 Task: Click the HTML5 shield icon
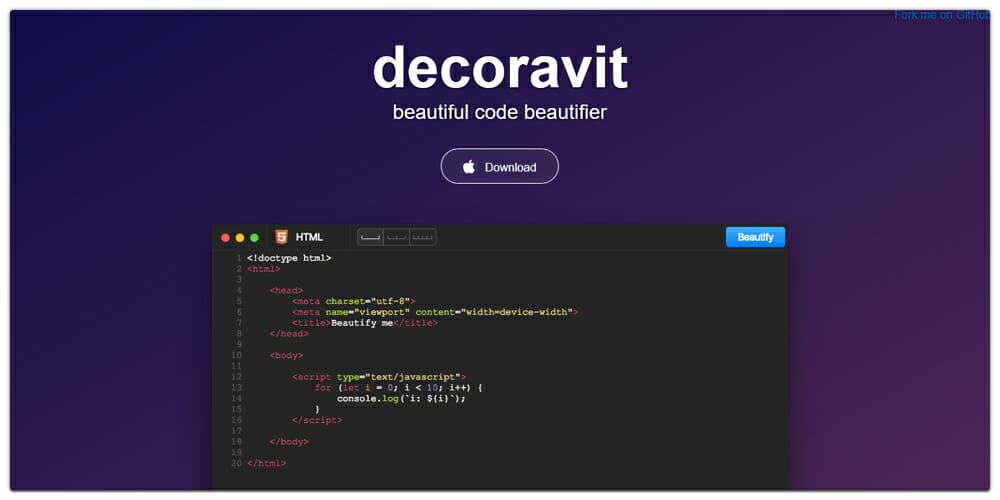(x=281, y=237)
